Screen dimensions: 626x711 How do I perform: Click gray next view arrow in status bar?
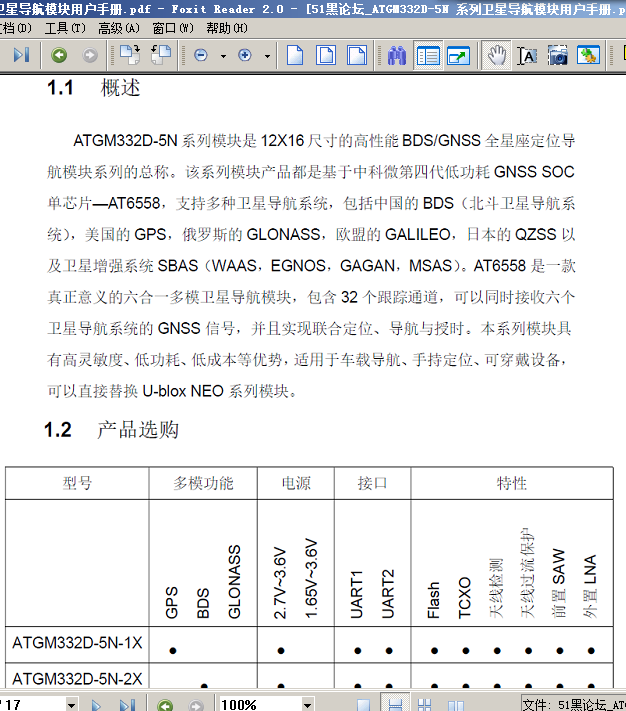tap(196, 705)
